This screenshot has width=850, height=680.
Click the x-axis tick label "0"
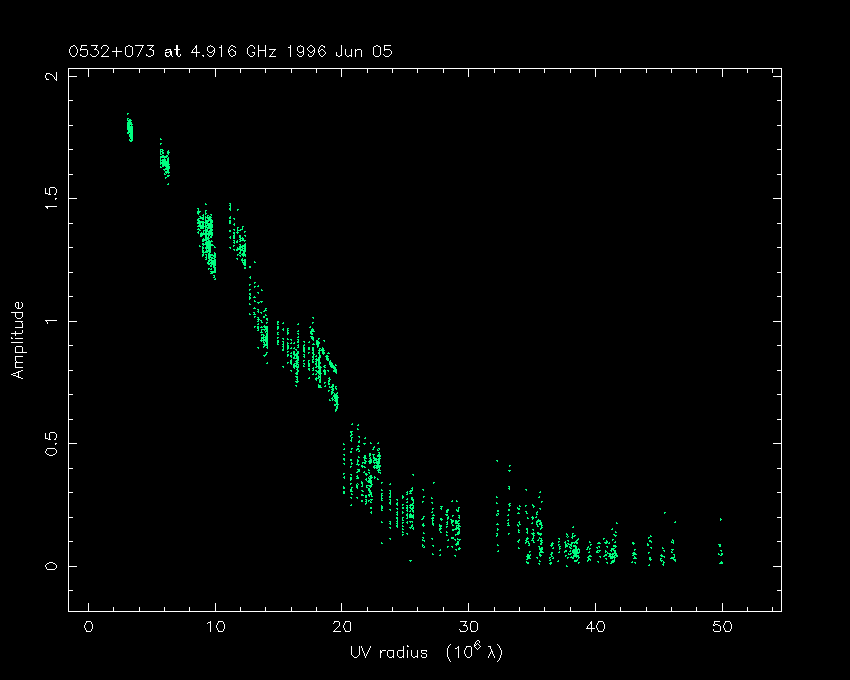point(89,627)
